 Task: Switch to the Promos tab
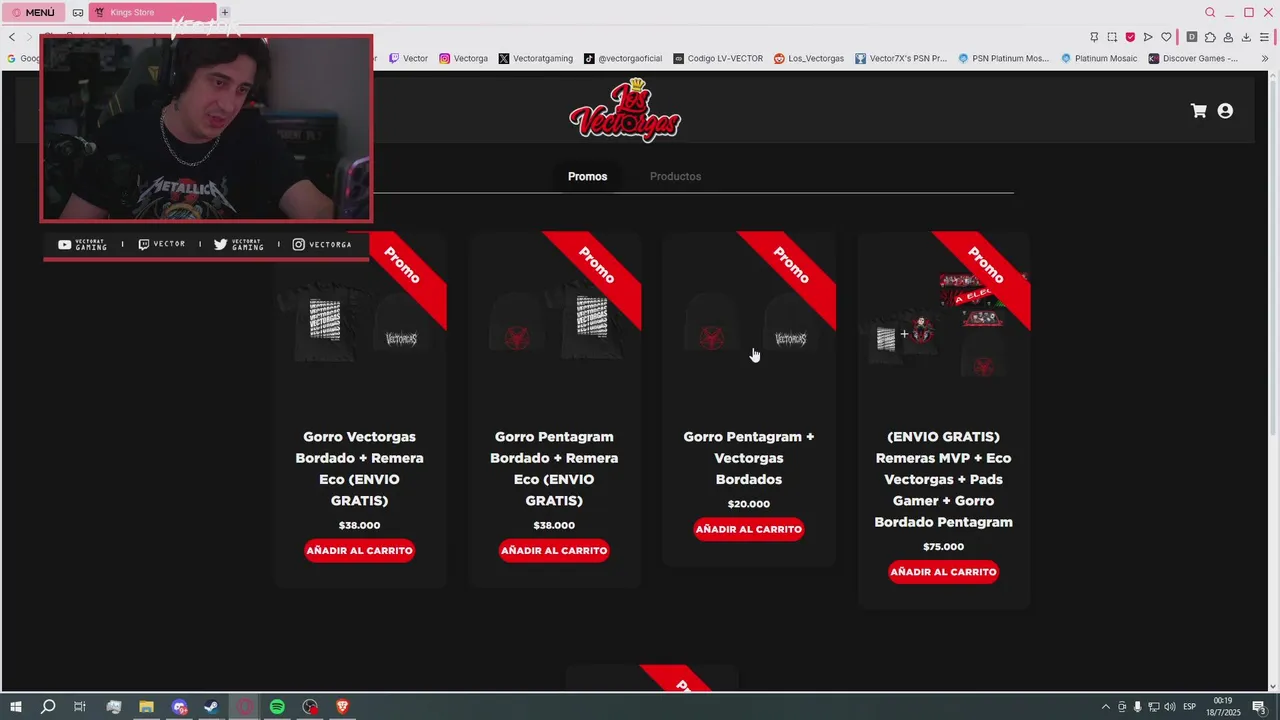[587, 176]
